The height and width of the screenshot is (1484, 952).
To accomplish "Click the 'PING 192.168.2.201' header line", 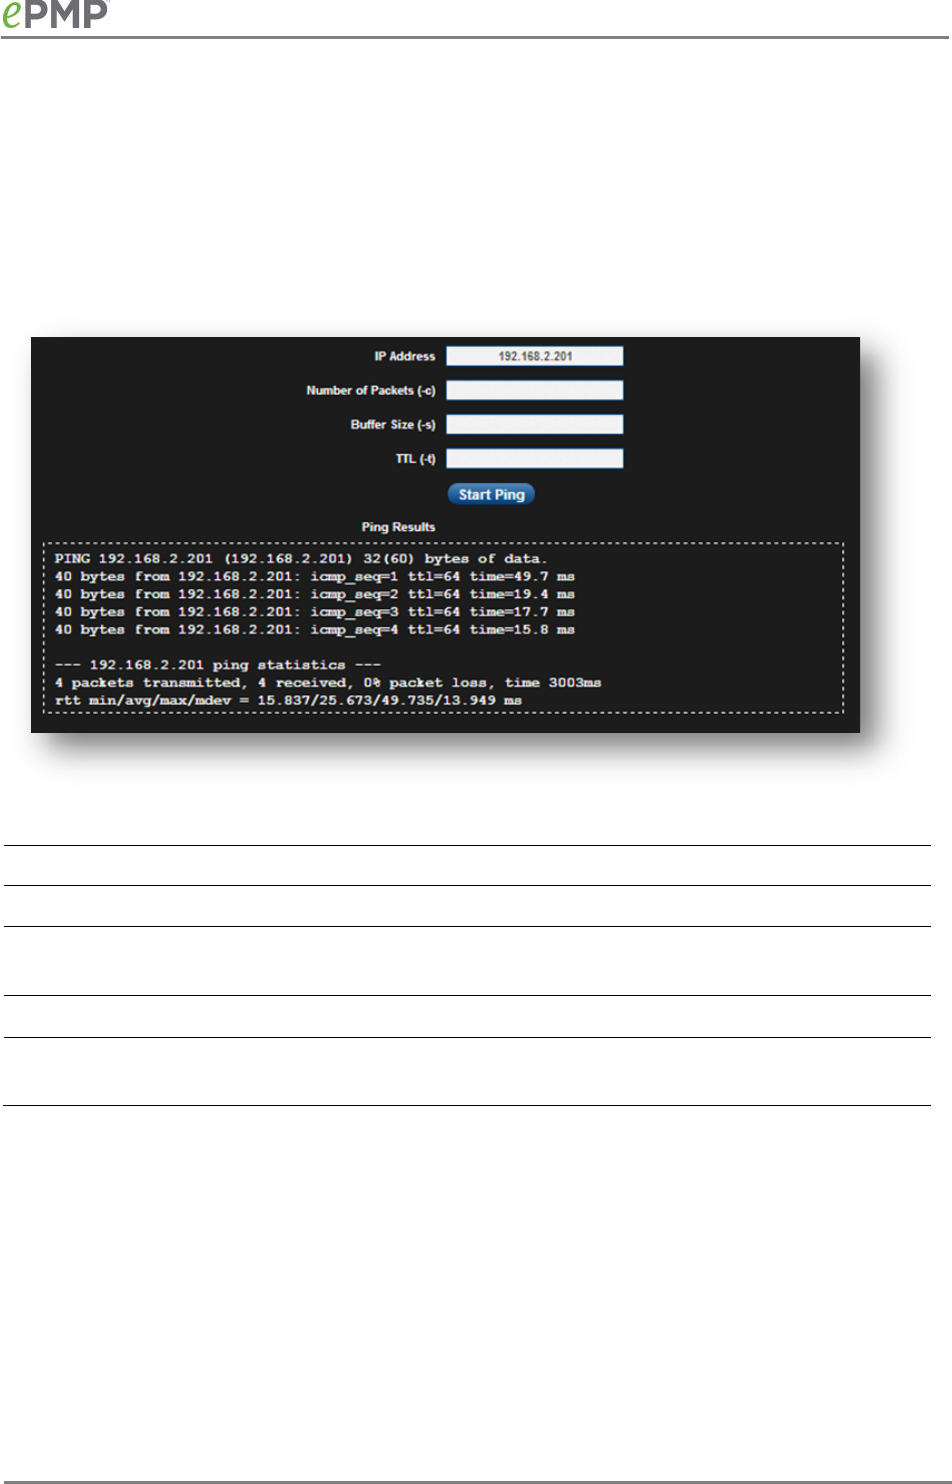I will pyautogui.click(x=301, y=559).
